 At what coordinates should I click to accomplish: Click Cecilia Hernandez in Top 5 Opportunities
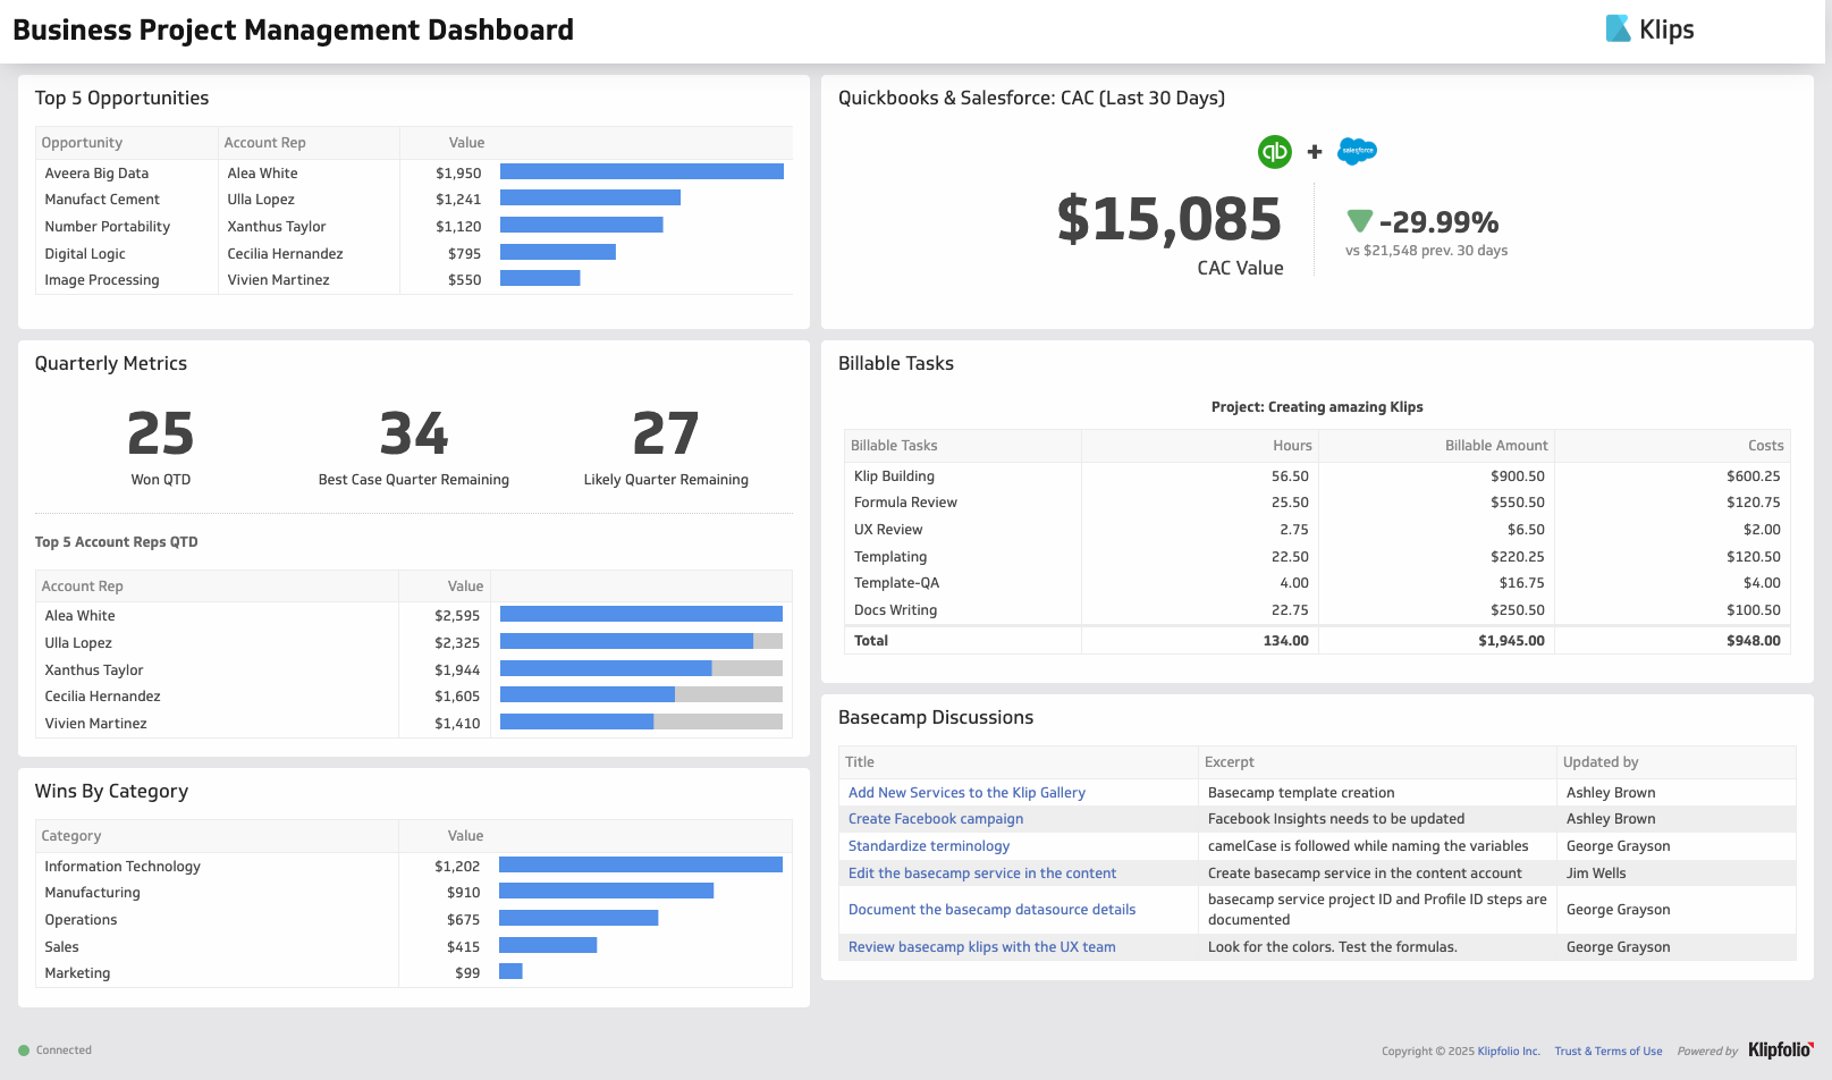point(285,254)
